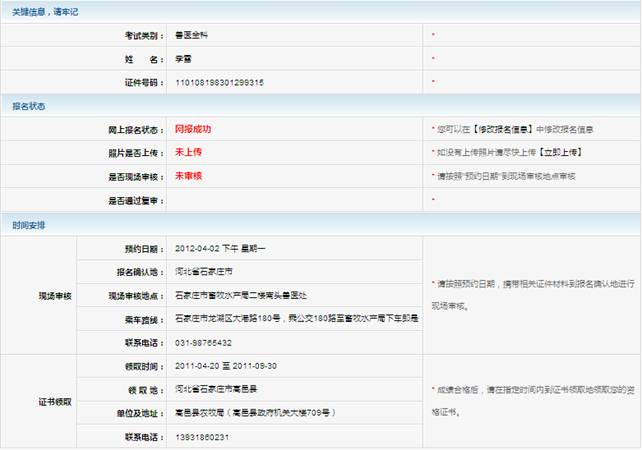Click the ID number 110108198301299315
642x450 pixels.
(x=220, y=82)
